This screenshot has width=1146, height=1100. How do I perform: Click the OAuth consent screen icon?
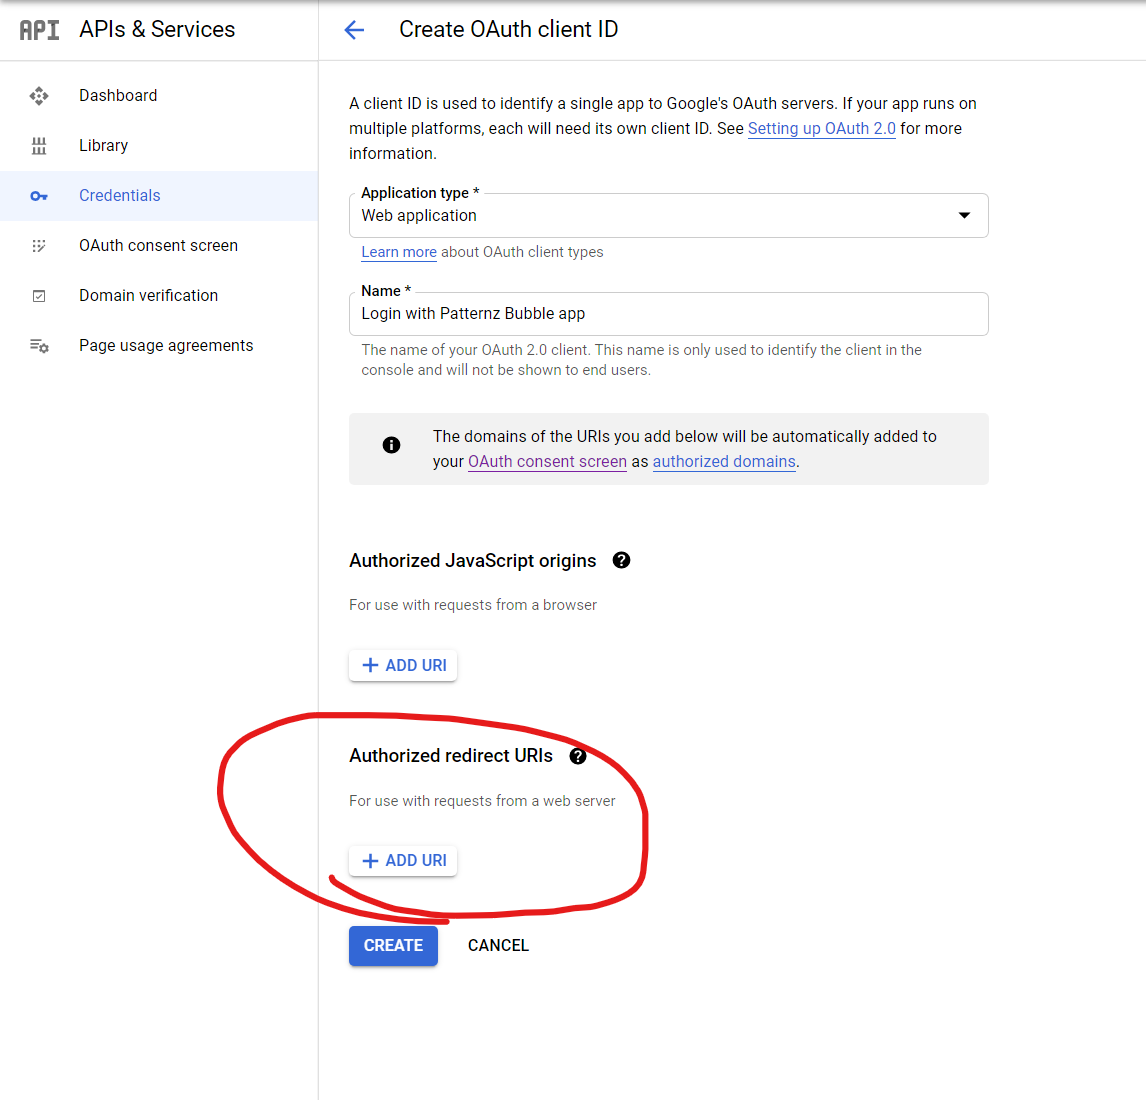point(39,246)
